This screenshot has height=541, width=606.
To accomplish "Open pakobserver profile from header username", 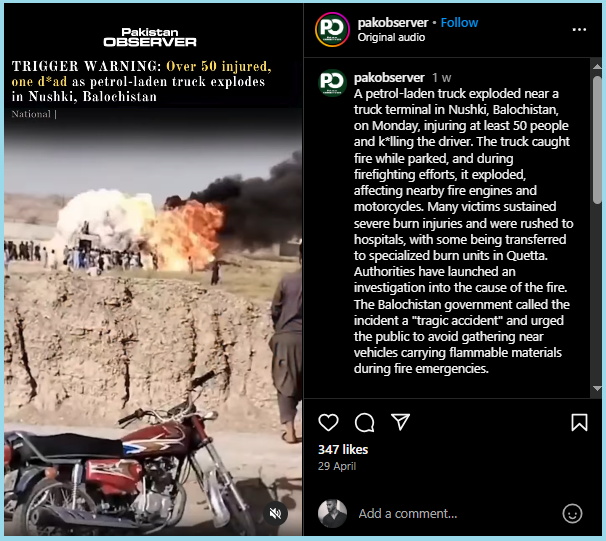I will point(393,23).
